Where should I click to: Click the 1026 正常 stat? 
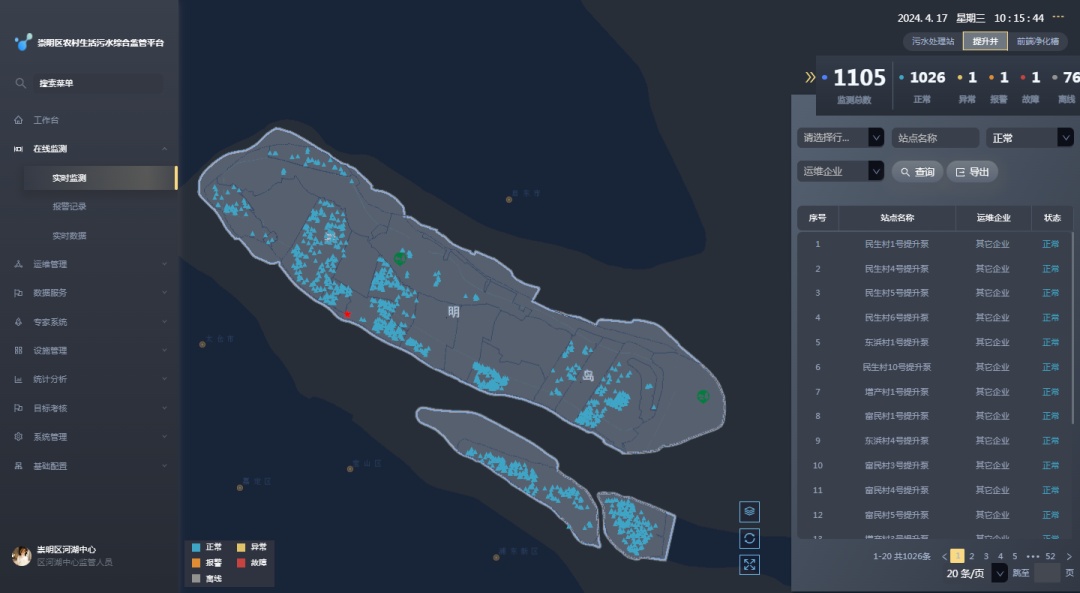click(922, 85)
